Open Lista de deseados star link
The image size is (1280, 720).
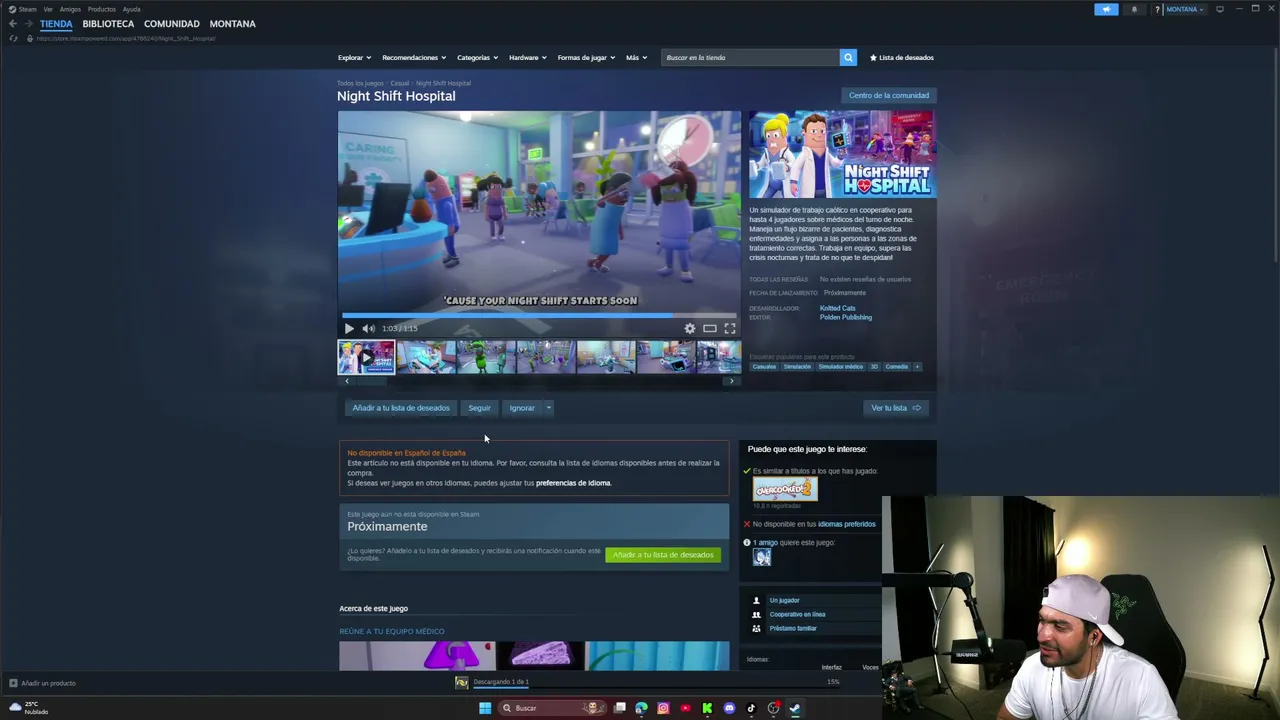pos(902,57)
